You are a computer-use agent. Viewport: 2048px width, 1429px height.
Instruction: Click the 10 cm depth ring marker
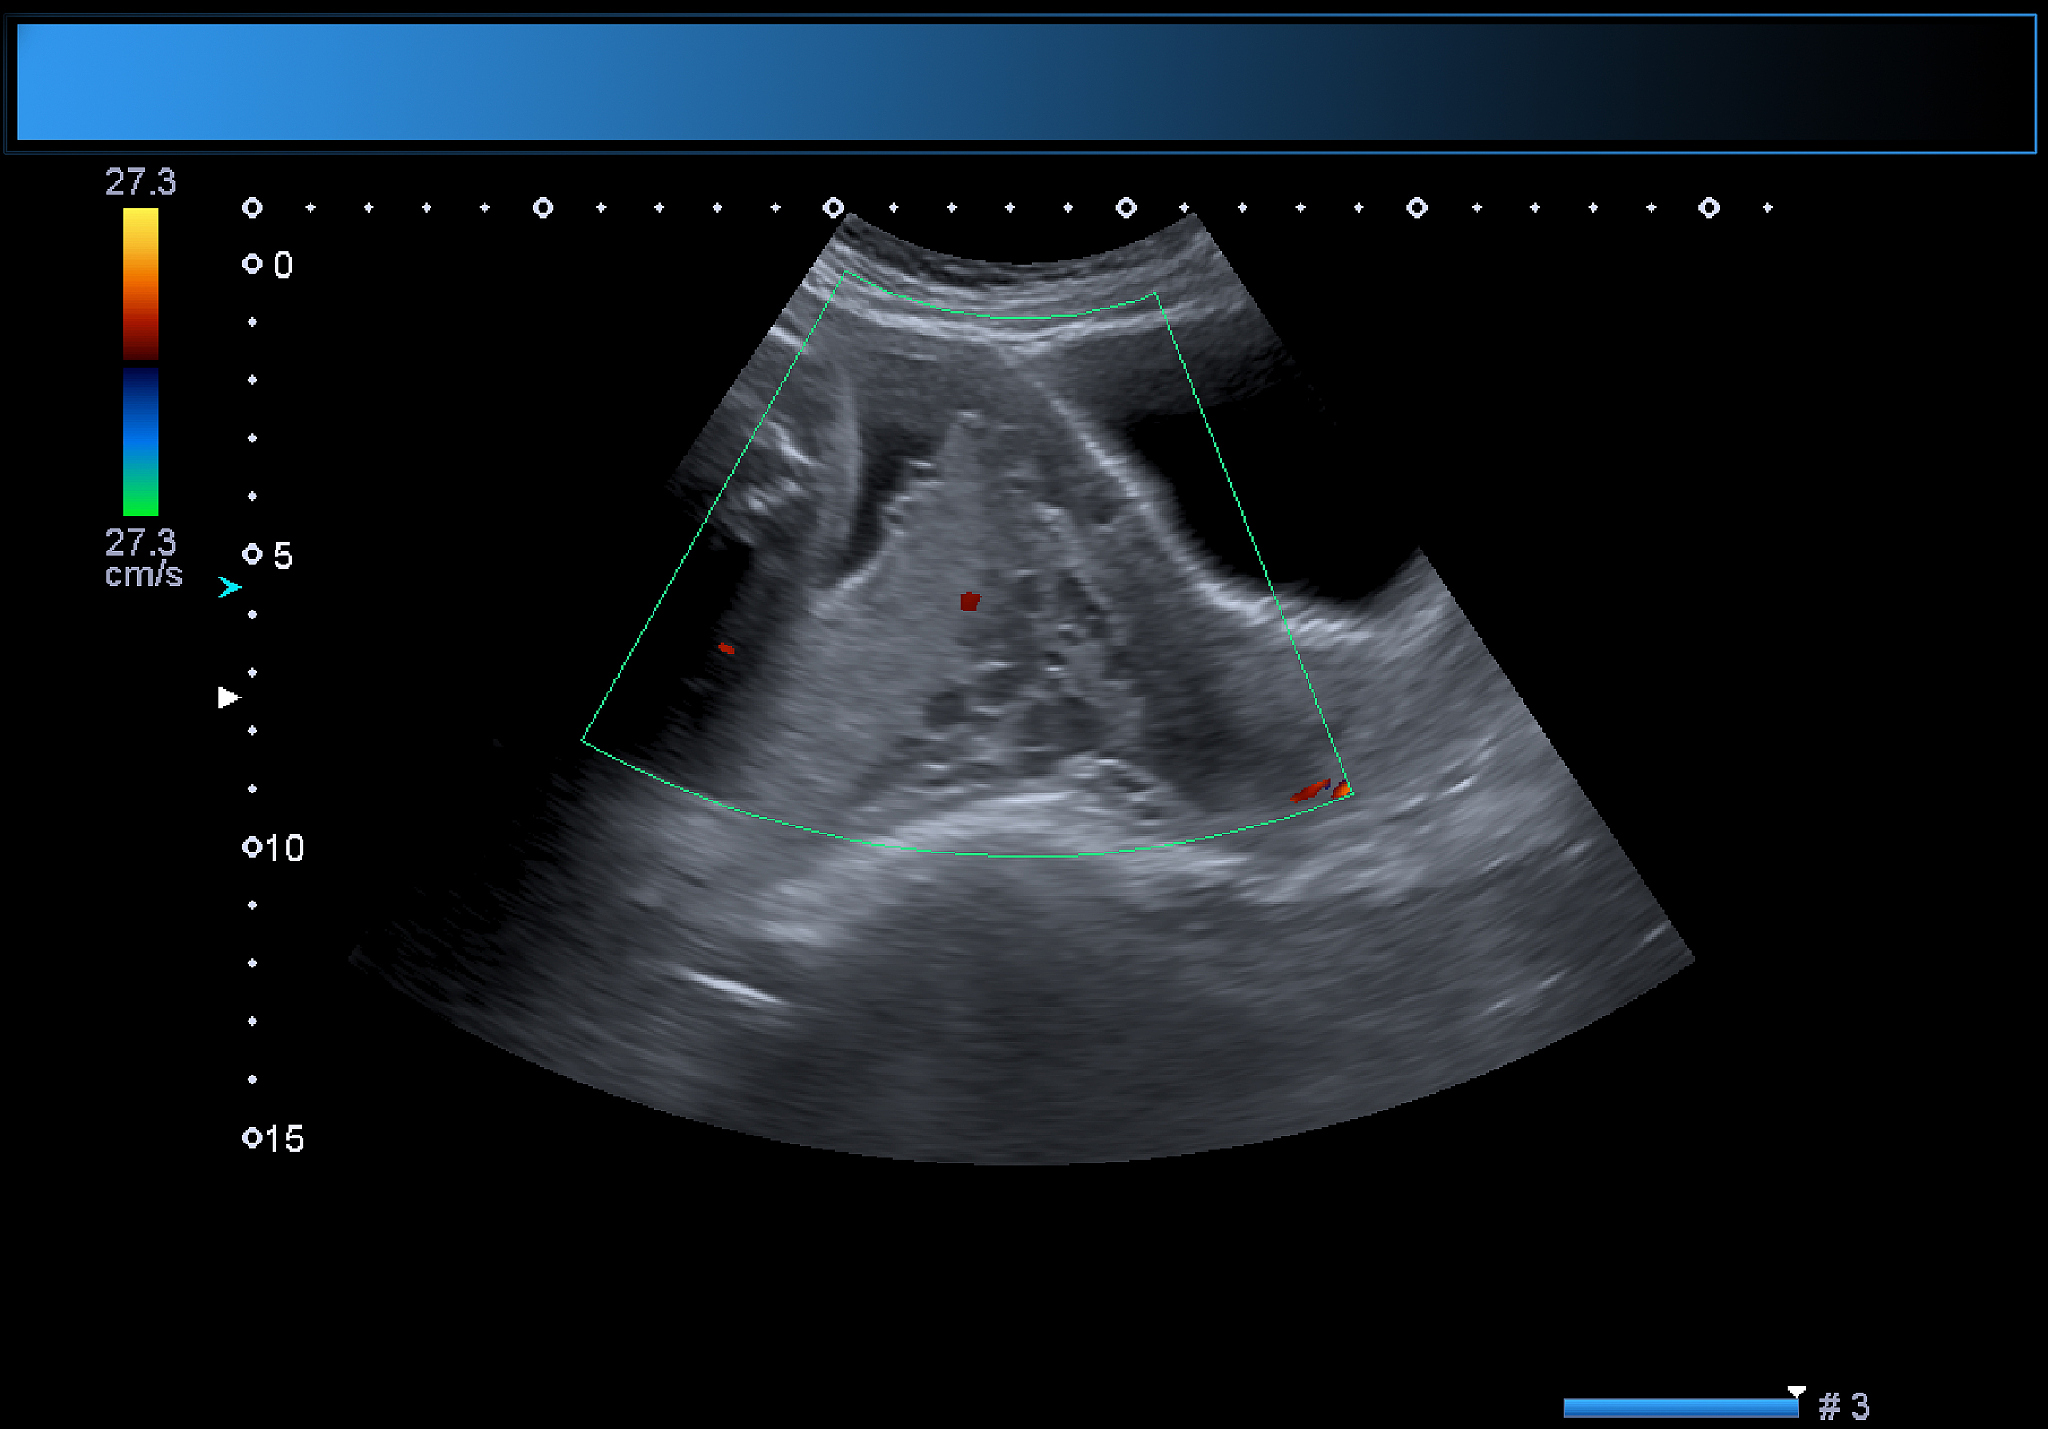(x=252, y=847)
